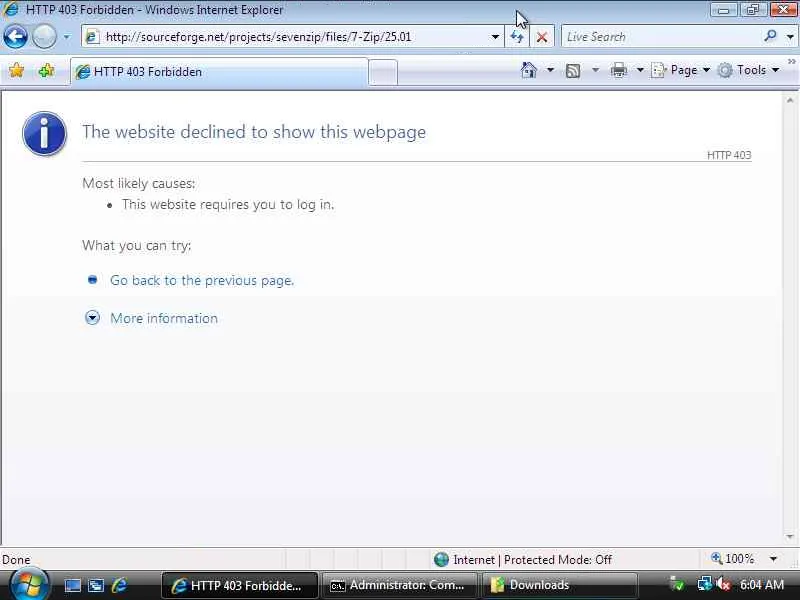Image resolution: width=800 pixels, height=600 pixels.
Task: Click the 6:04 AM clock
Action: [x=761, y=585]
